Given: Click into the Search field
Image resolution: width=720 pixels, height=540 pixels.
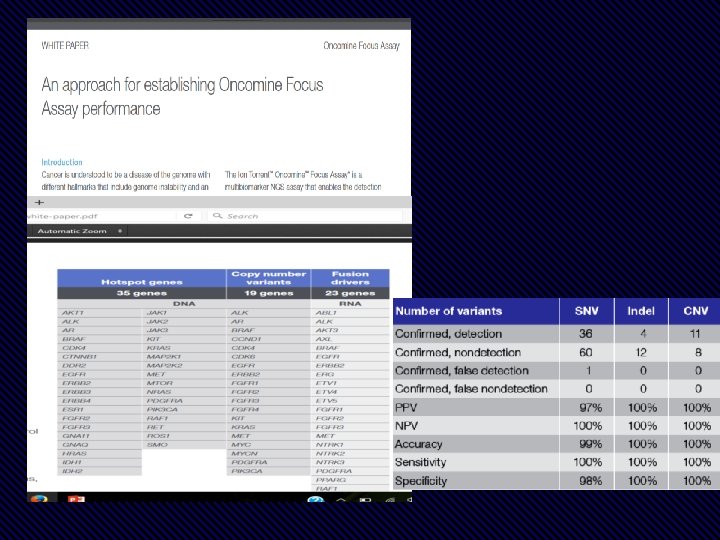Looking at the screenshot, I should [x=305, y=216].
